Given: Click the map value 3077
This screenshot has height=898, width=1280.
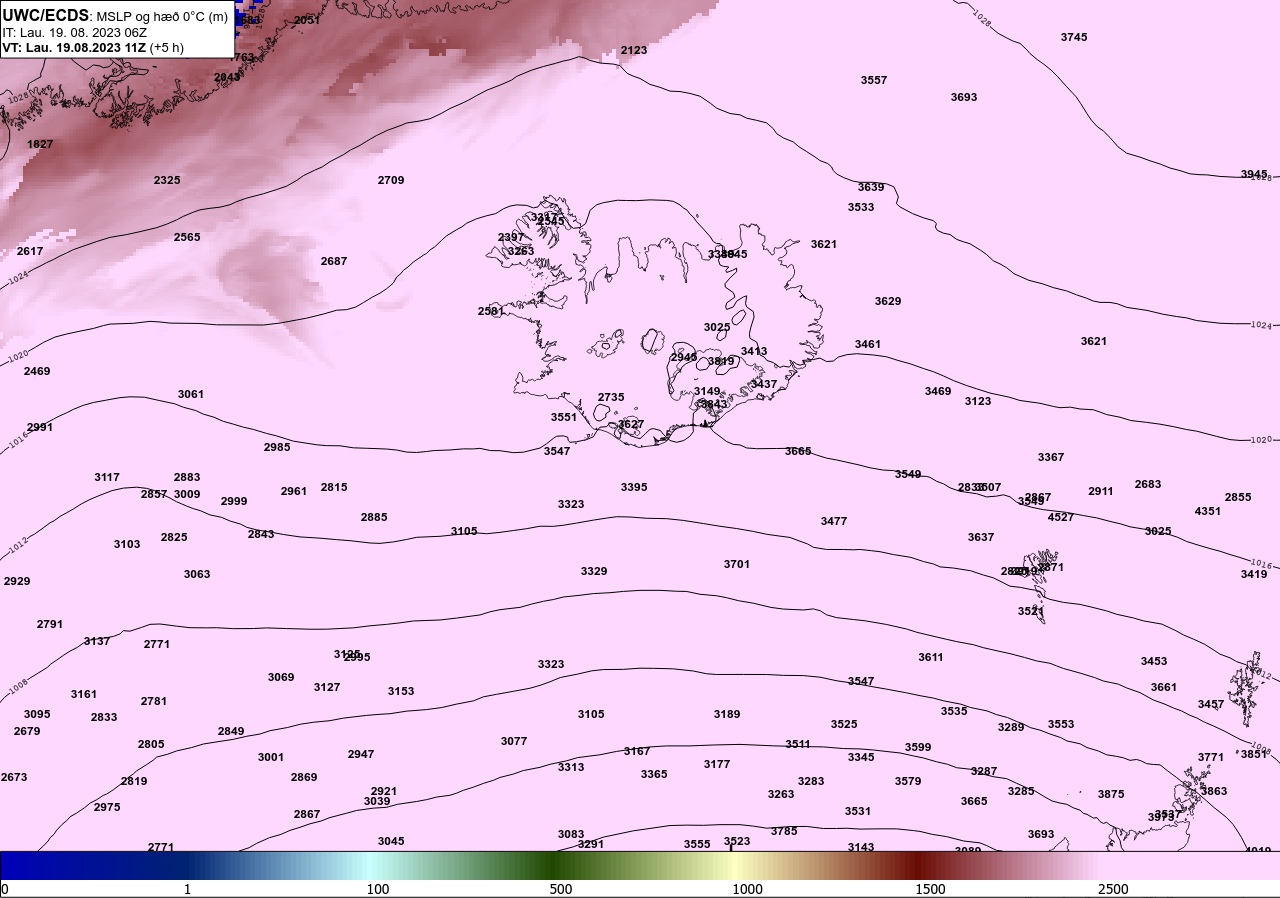Looking at the screenshot, I should 514,741.
